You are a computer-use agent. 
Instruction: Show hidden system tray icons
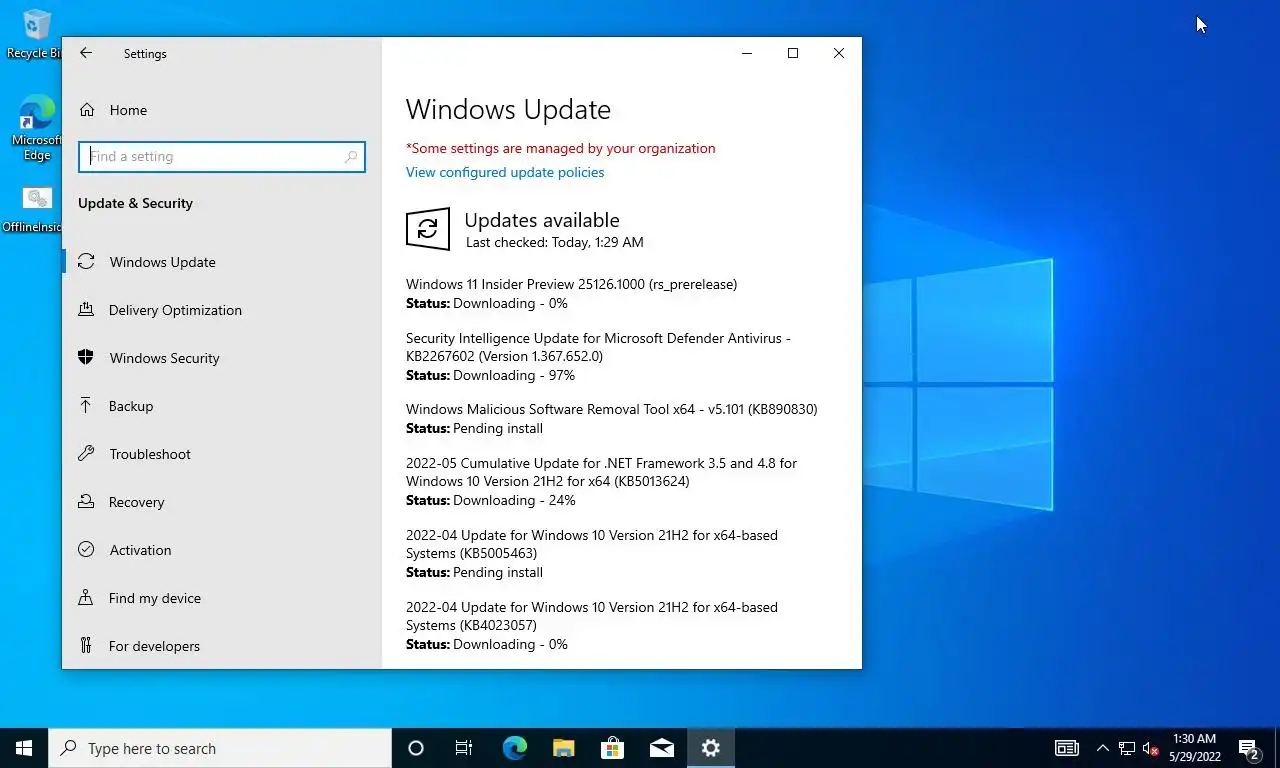1103,748
